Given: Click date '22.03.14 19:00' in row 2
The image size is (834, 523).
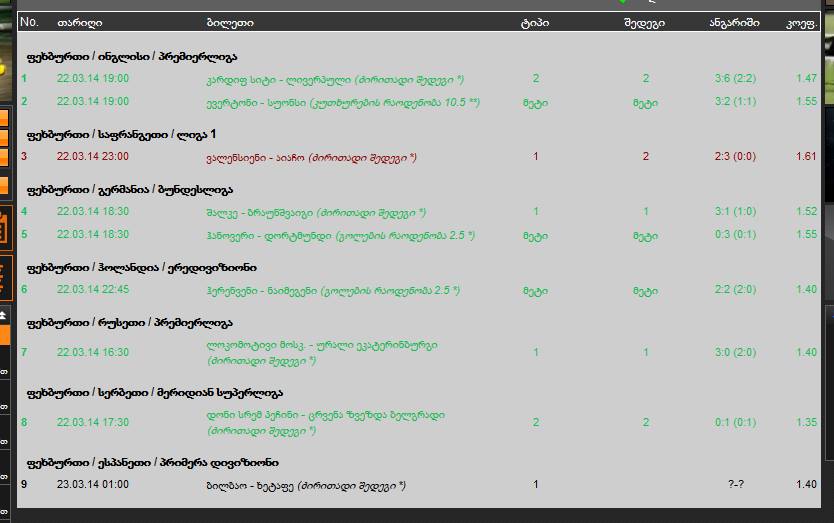Looking at the screenshot, I should point(93,101).
